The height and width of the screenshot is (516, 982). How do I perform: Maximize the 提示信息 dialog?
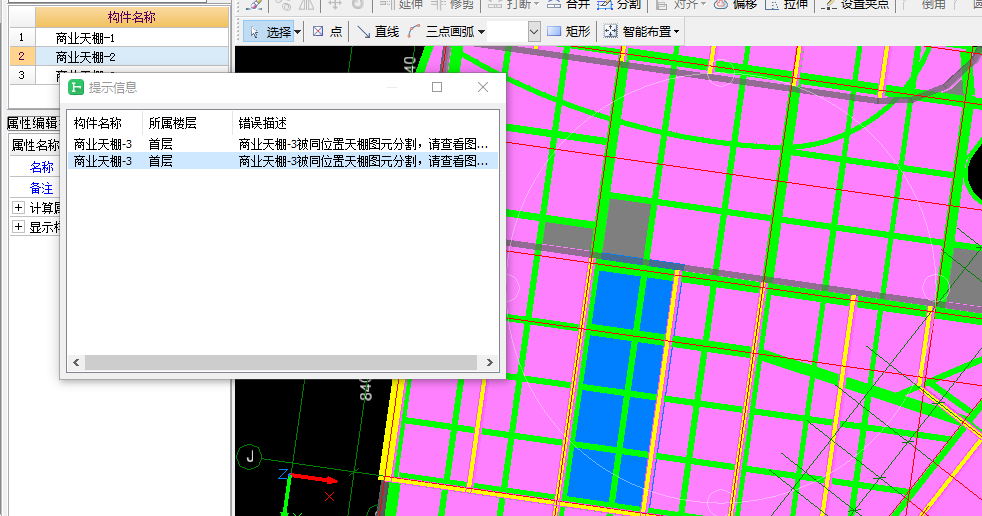437,87
